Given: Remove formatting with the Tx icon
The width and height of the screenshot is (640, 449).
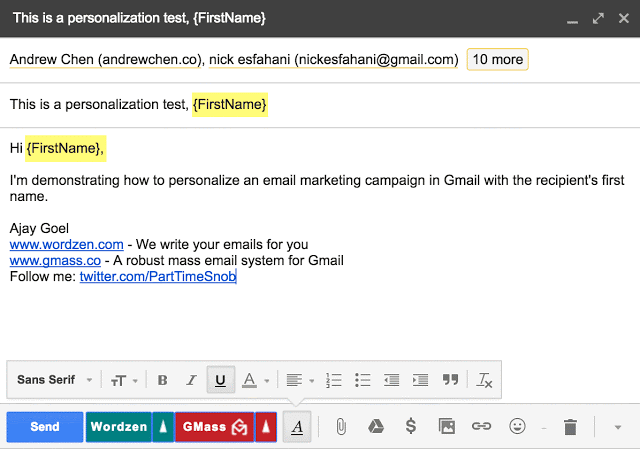Looking at the screenshot, I should click(484, 380).
